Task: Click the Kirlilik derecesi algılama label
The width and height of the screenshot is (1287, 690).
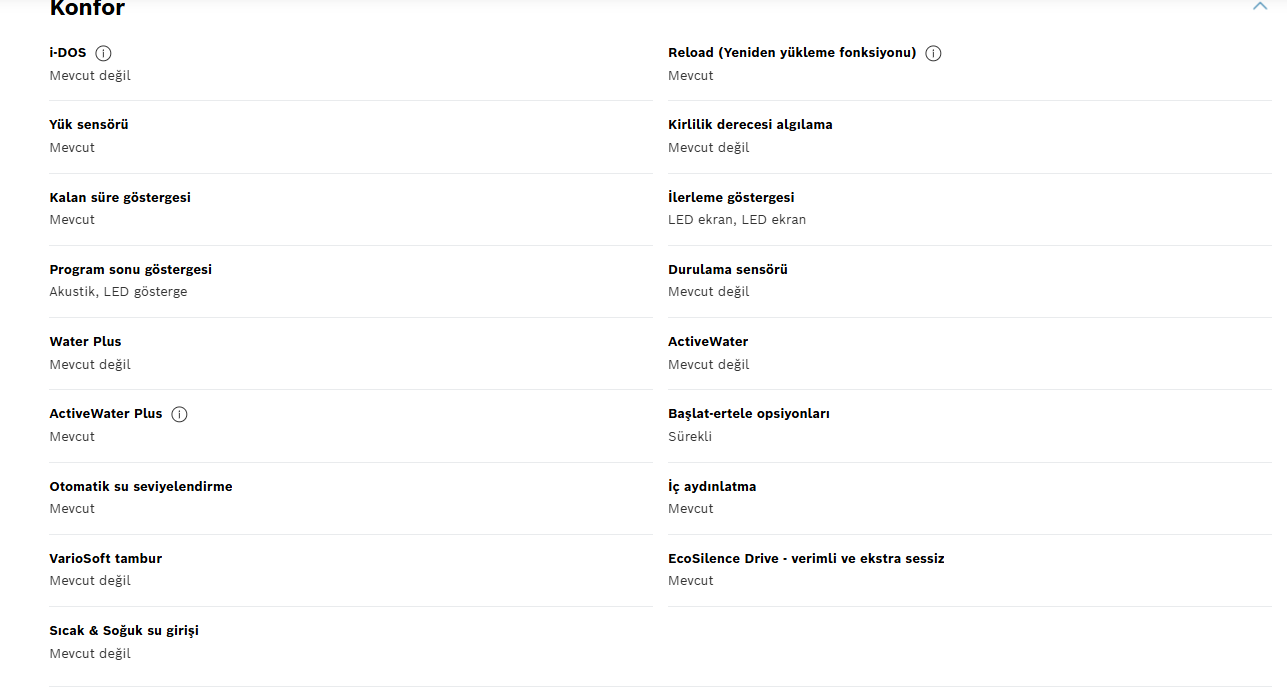Action: 750,125
